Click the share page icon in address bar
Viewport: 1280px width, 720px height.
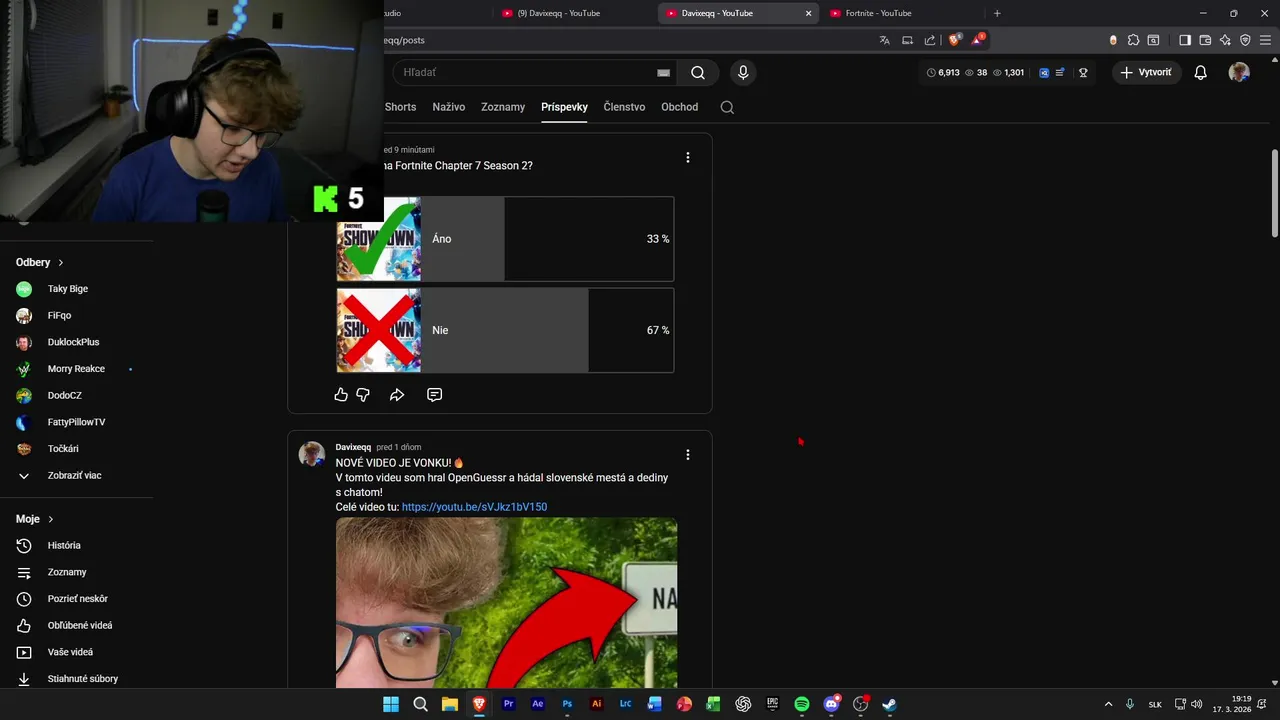930,40
